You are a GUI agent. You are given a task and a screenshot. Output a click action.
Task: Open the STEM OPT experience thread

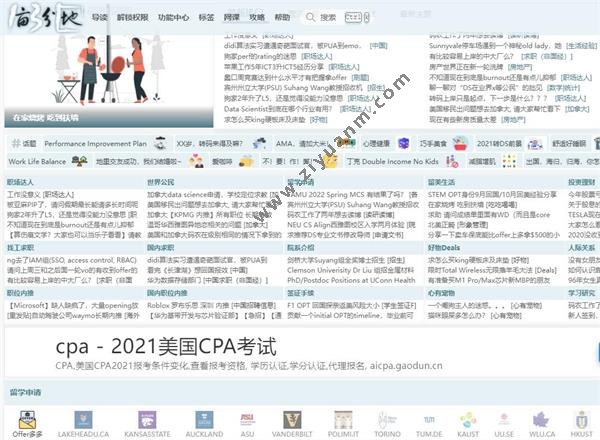pos(492,195)
